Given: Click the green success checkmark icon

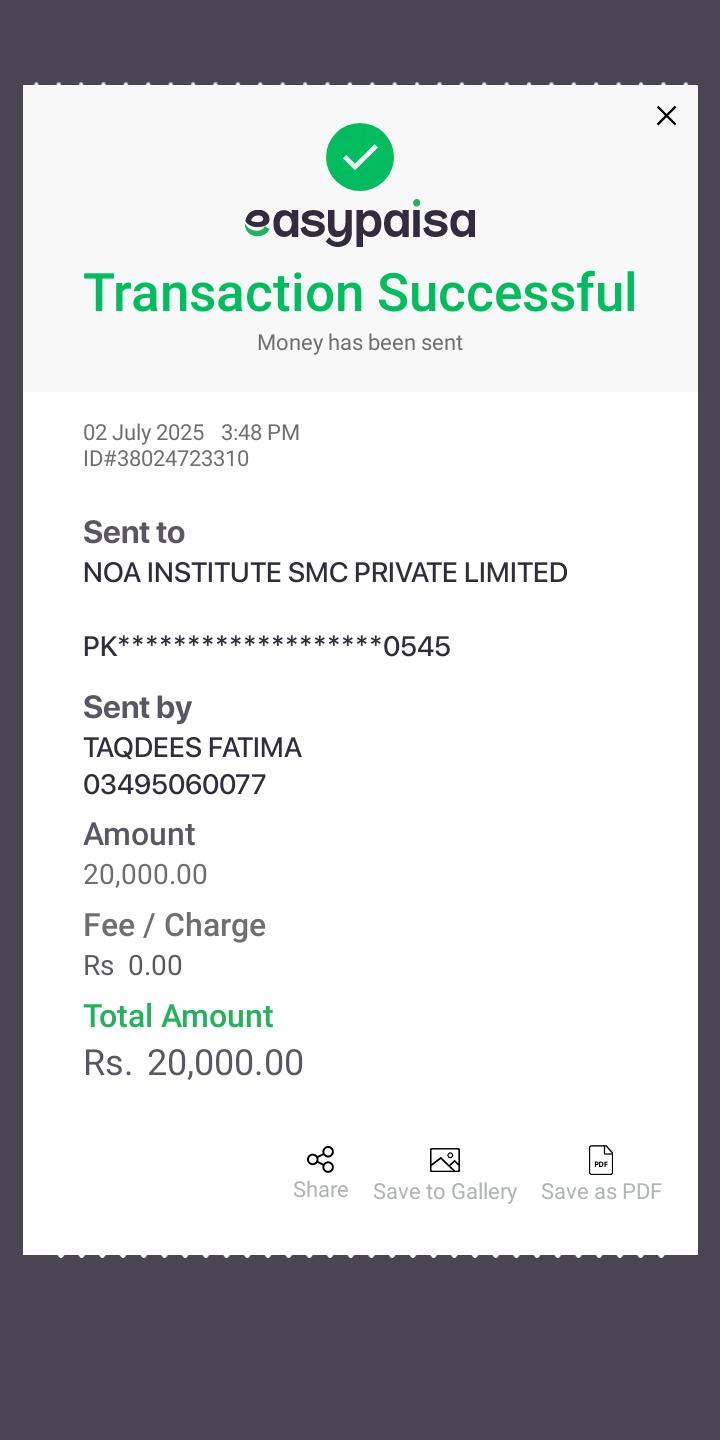Looking at the screenshot, I should tap(360, 157).
